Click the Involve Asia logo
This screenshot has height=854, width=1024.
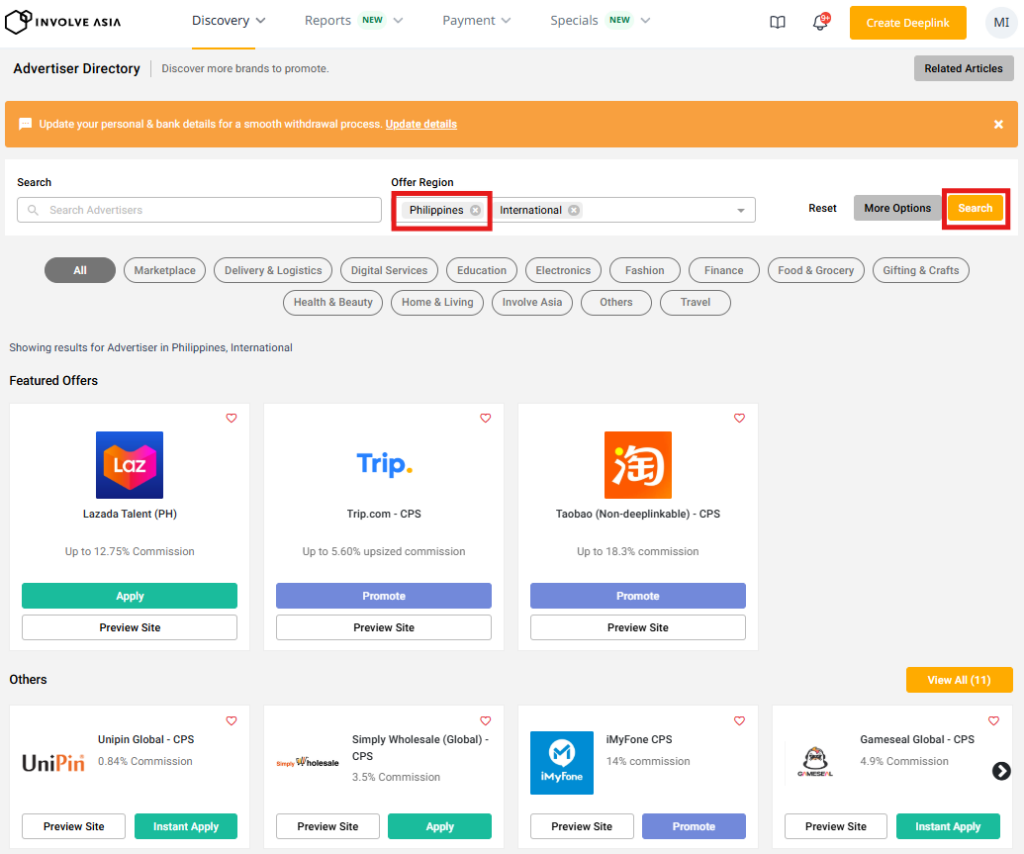pyautogui.click(x=70, y=22)
